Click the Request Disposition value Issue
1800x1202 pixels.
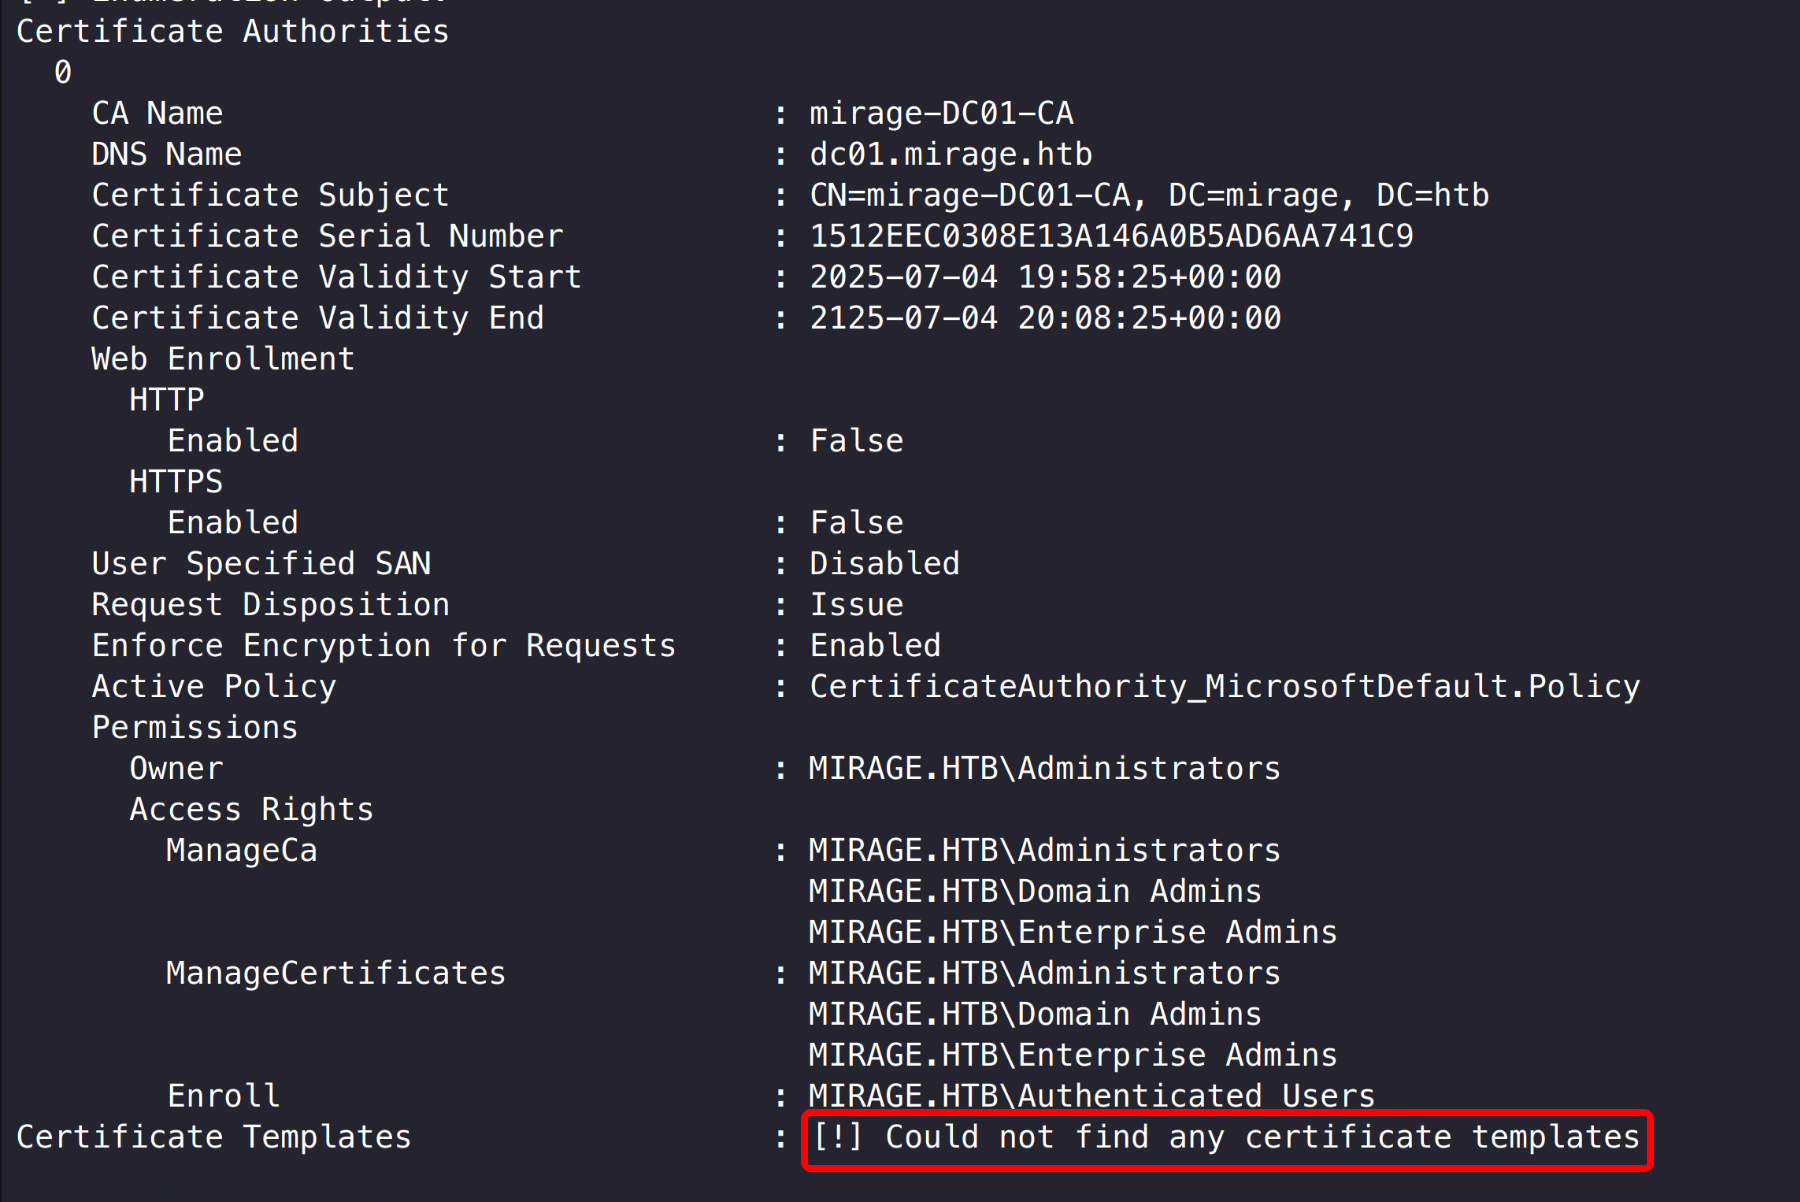tap(856, 605)
